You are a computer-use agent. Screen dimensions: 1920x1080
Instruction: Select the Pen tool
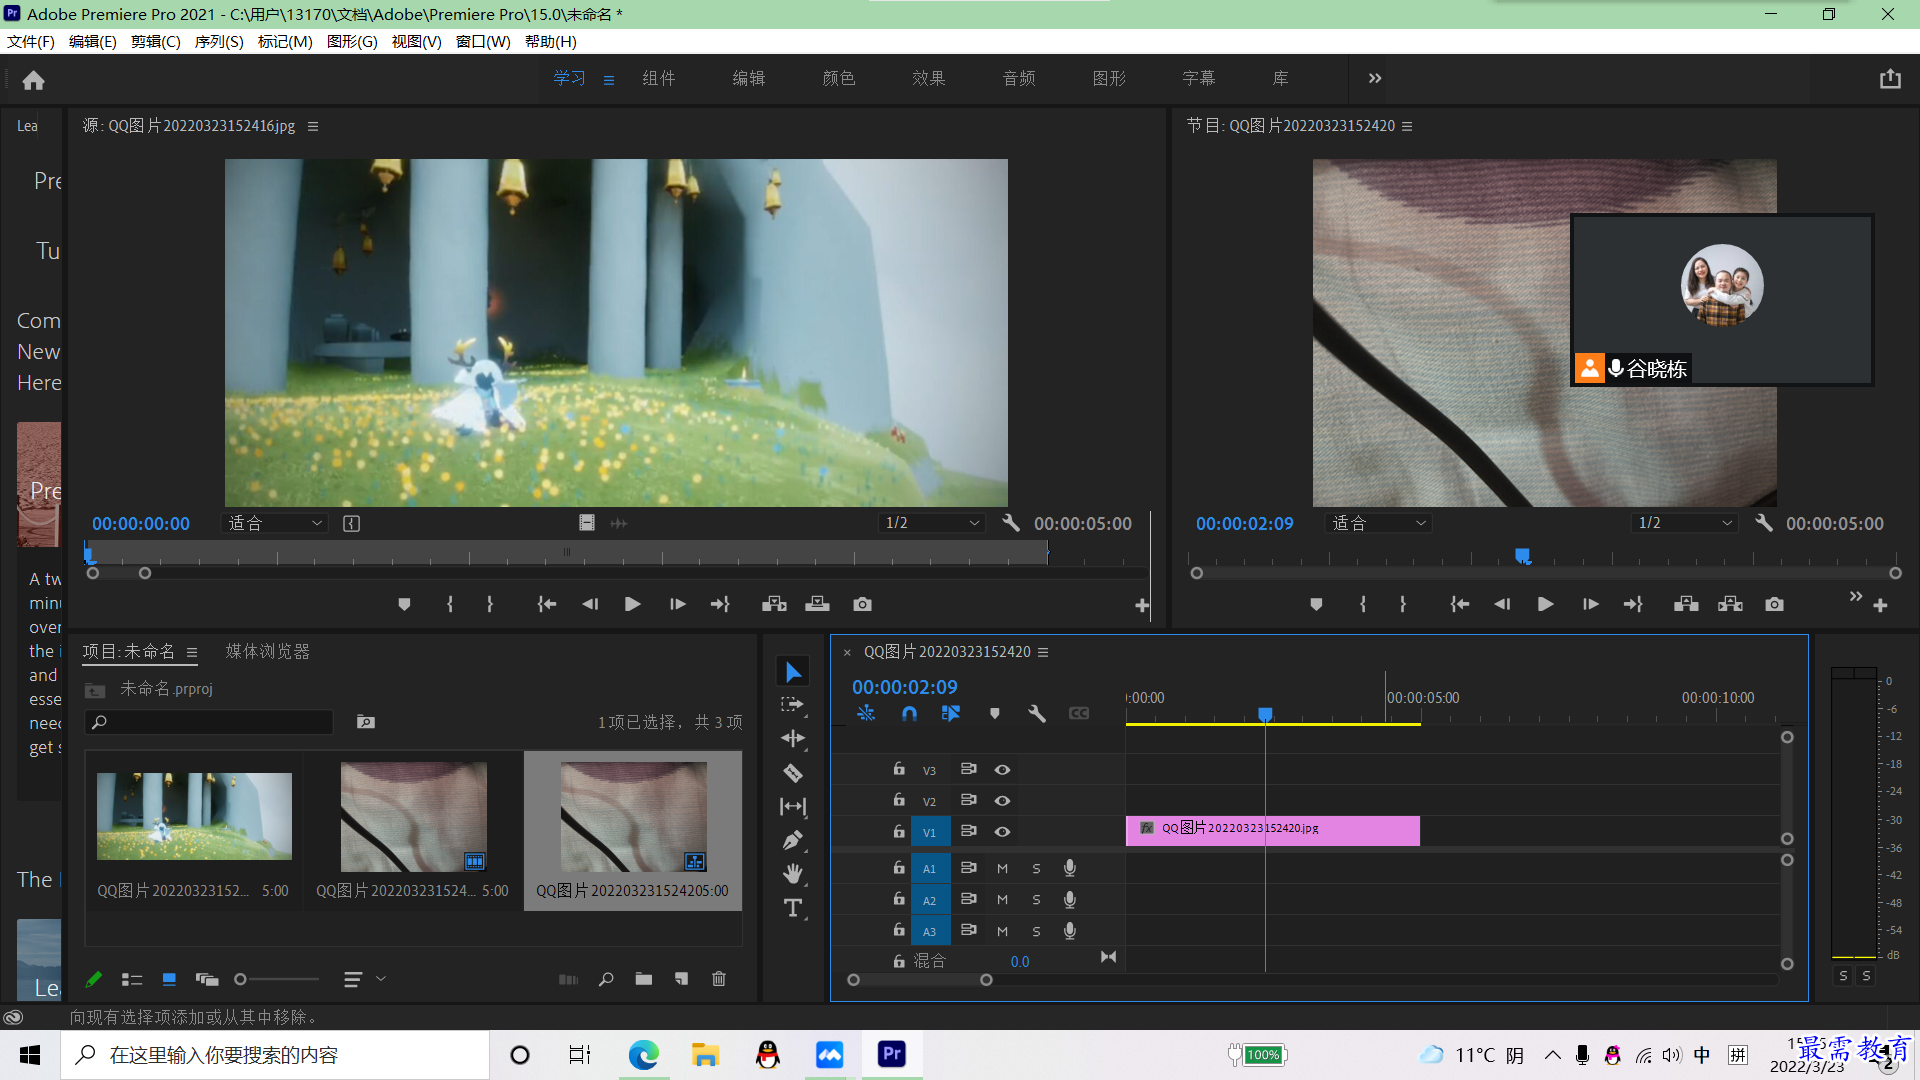pos(793,841)
